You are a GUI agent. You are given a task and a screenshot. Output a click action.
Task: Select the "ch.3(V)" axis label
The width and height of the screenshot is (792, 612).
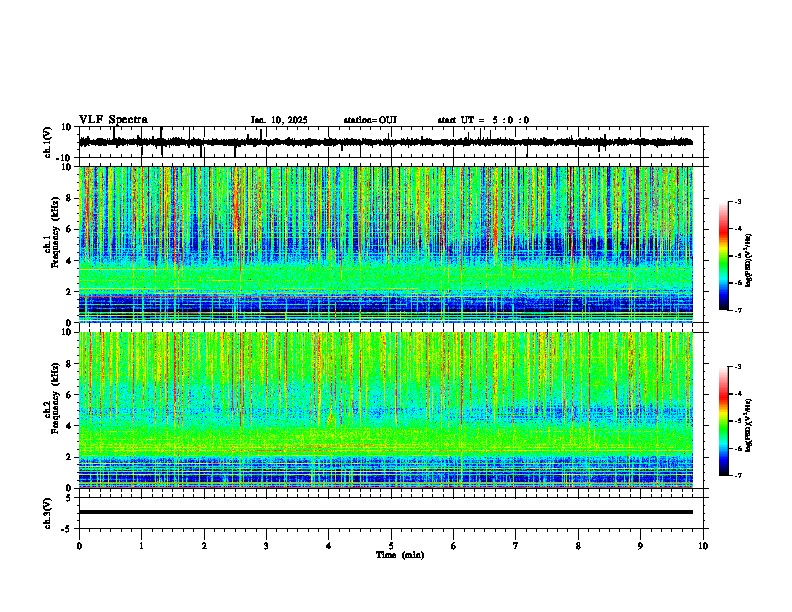point(48,514)
